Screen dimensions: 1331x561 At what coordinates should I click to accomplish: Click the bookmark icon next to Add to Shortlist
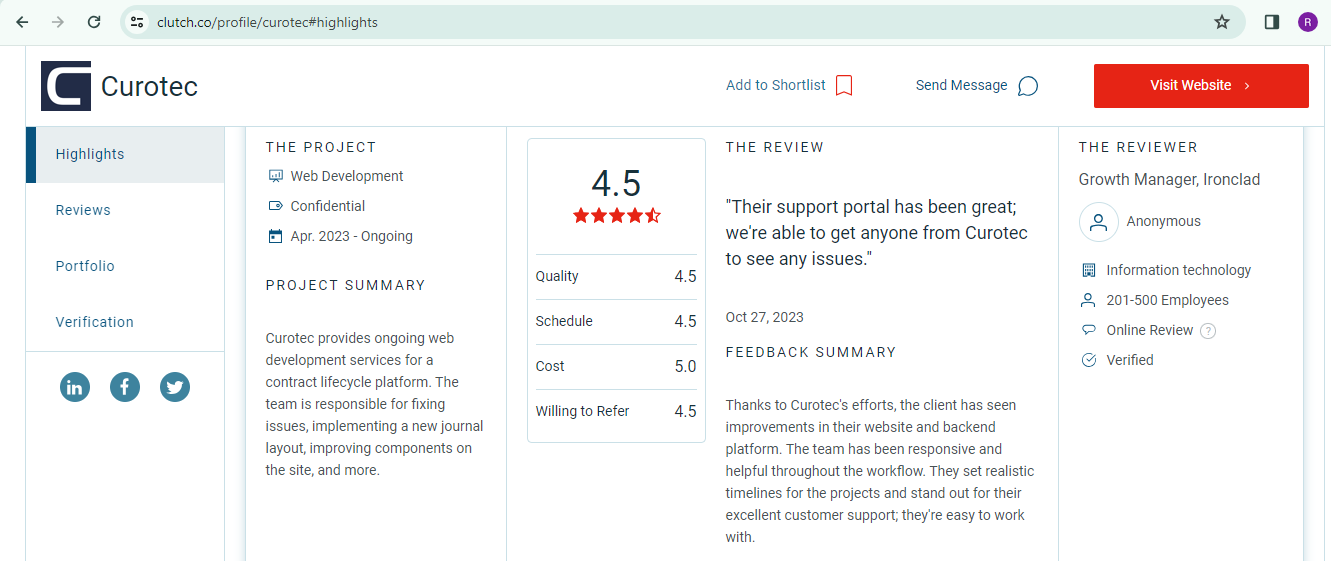[844, 86]
